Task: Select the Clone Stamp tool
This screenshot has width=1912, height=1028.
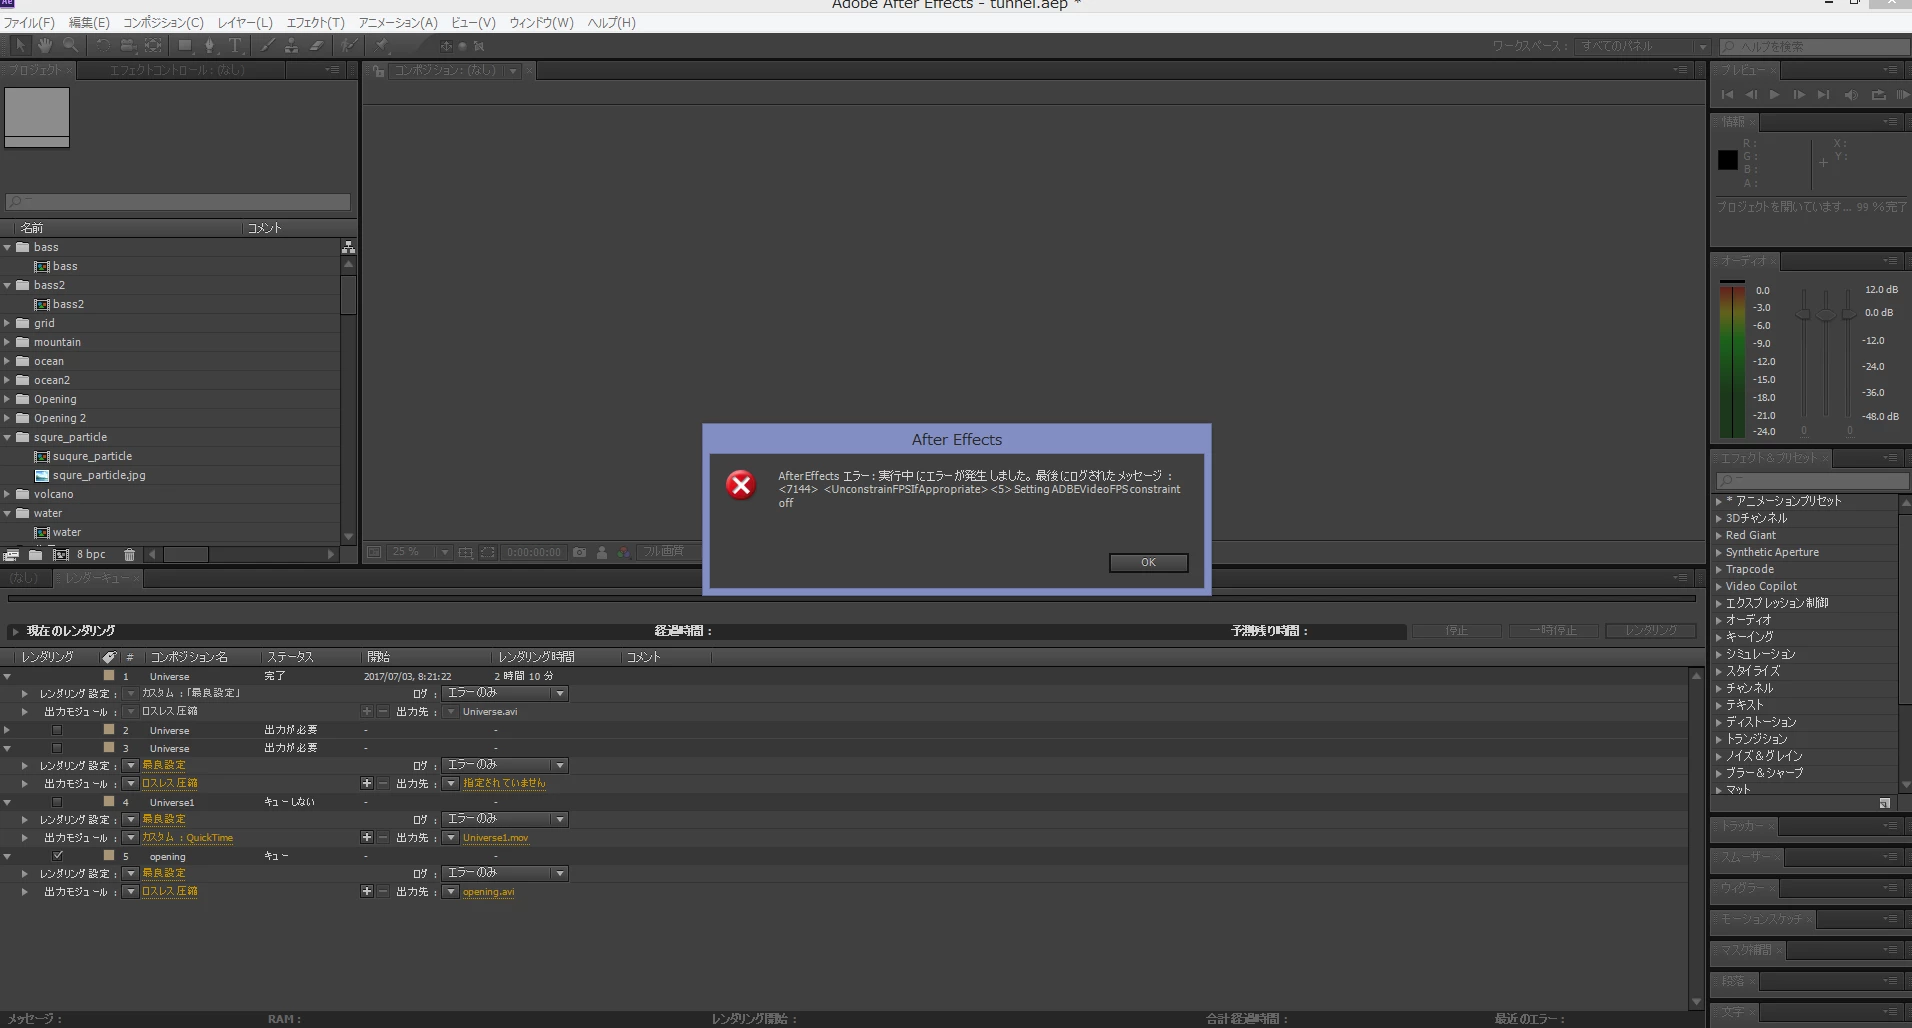Action: pos(291,45)
